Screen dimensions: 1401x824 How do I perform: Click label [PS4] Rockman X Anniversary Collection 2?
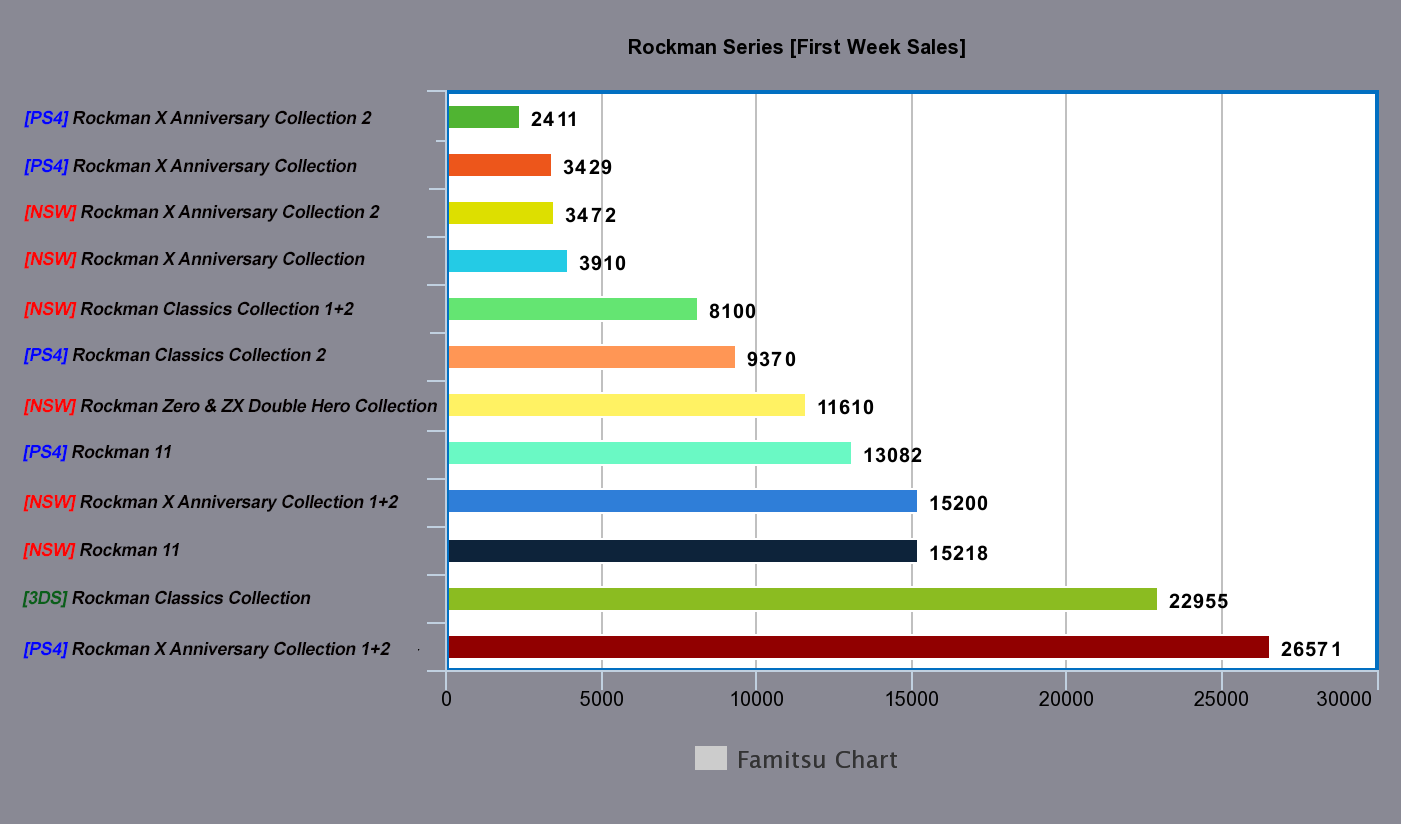[x=198, y=118]
